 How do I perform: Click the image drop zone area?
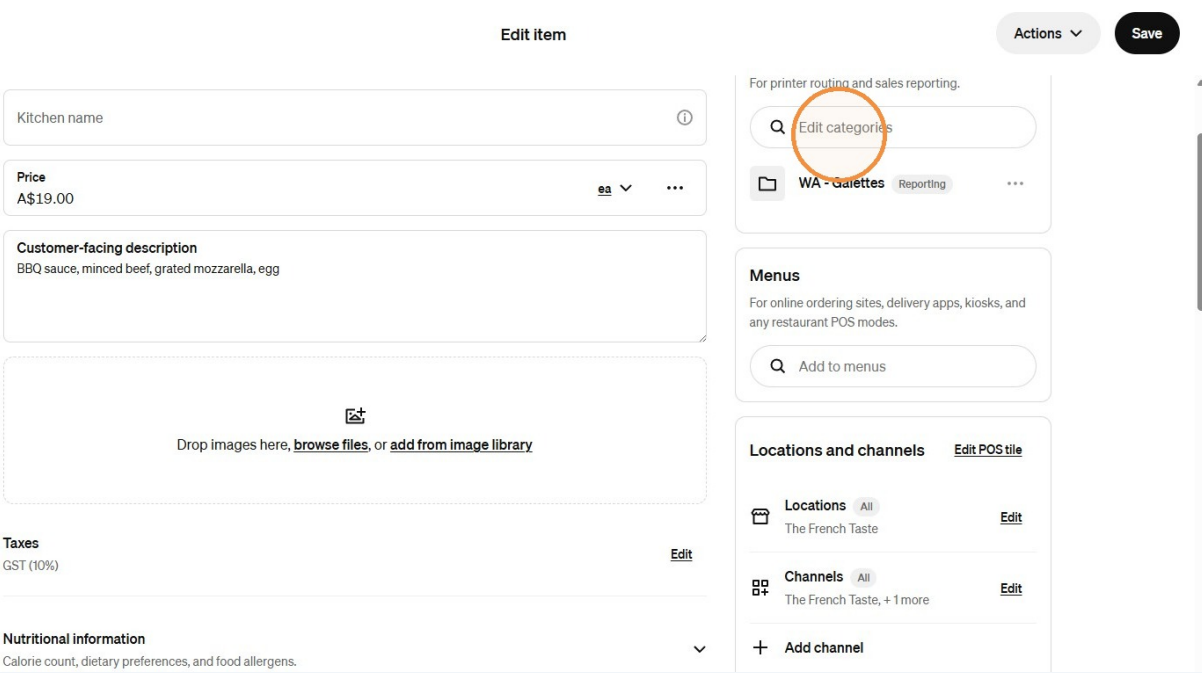pyautogui.click(x=355, y=430)
